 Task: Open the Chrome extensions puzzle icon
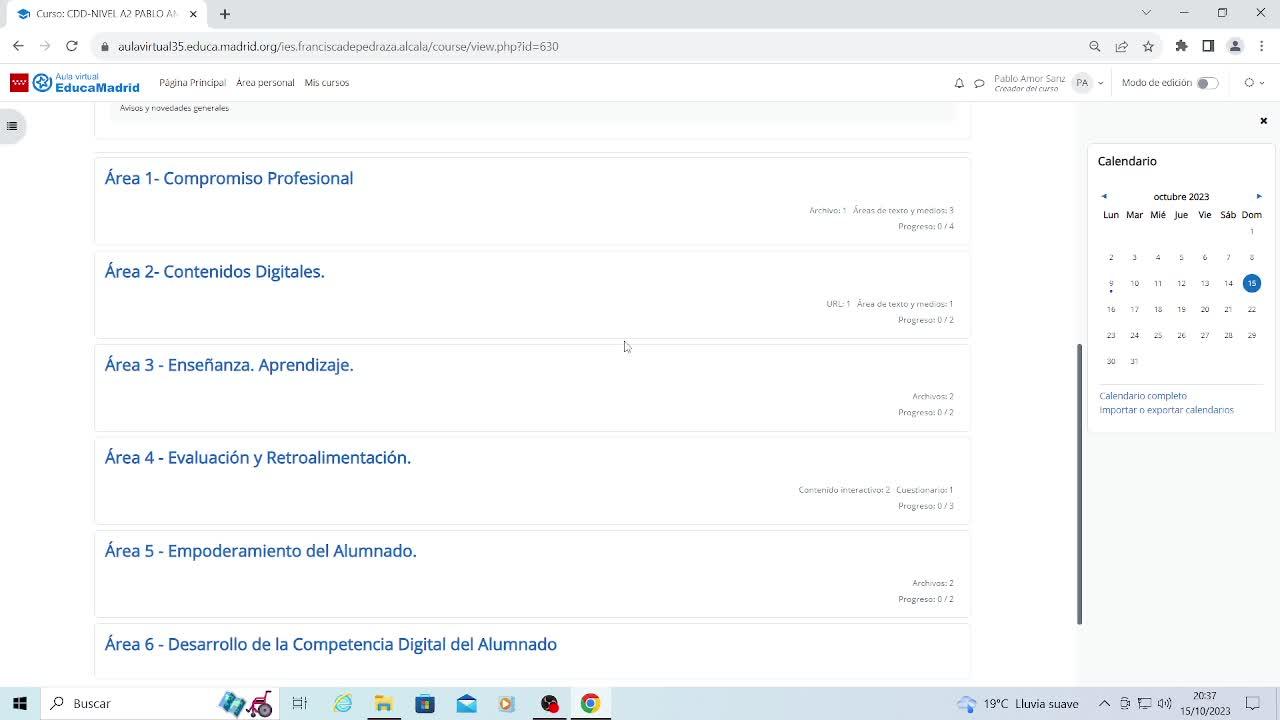click(x=1181, y=46)
